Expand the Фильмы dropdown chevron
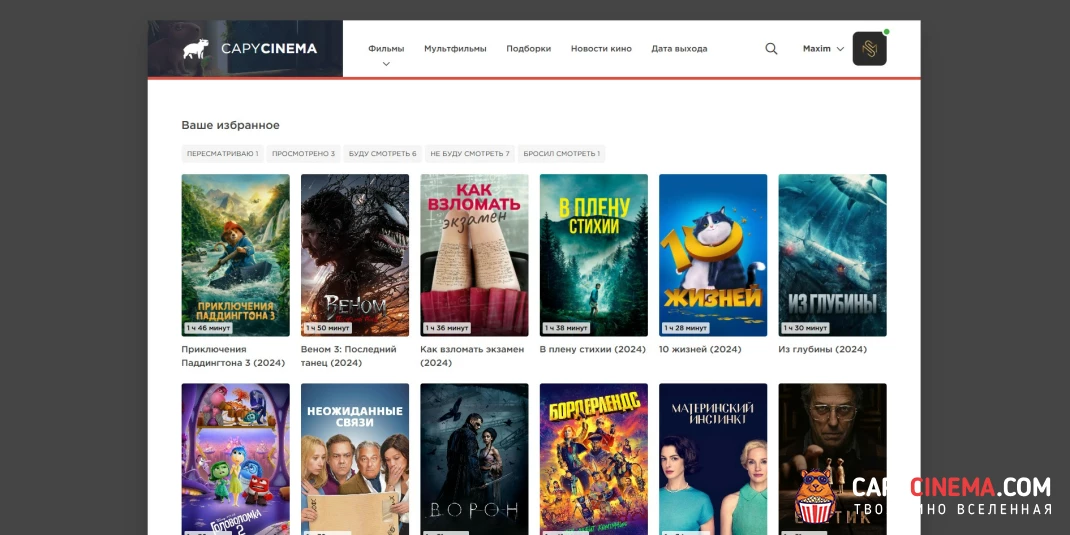 click(386, 63)
